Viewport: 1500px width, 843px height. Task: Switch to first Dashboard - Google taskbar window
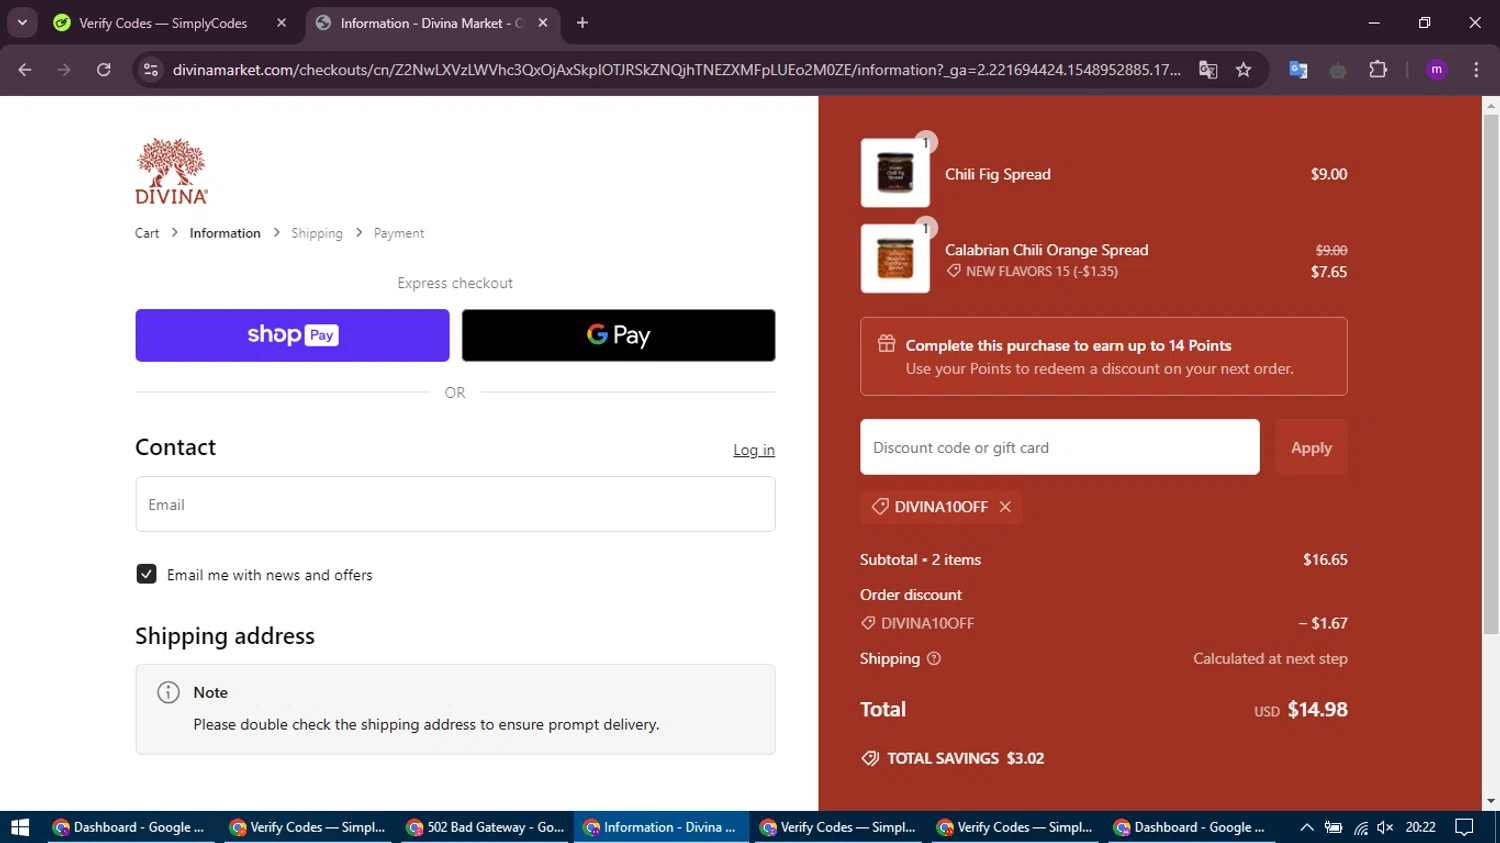(131, 827)
